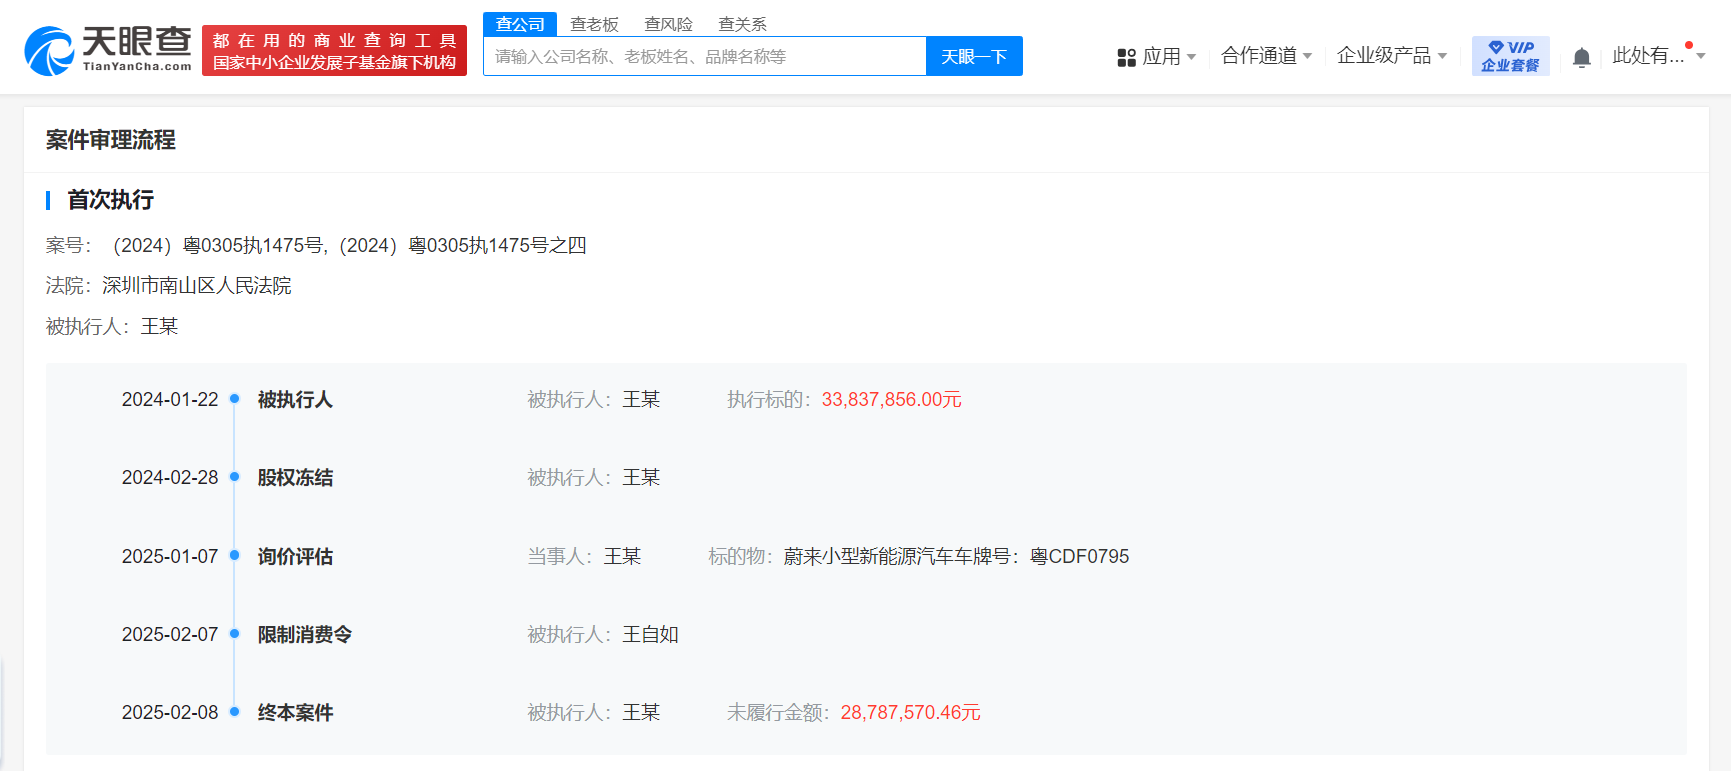Select the 查公司 search tab

pyautogui.click(x=520, y=24)
